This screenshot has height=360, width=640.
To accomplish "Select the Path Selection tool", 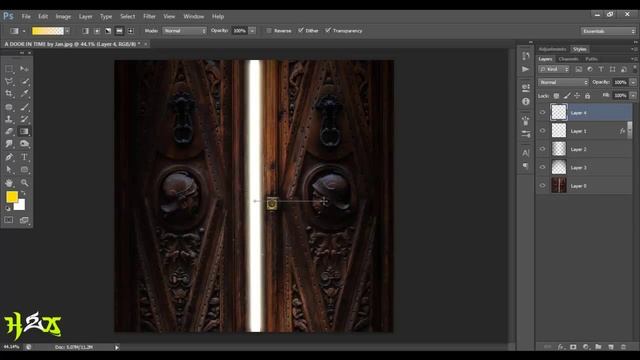I will (x=9, y=169).
